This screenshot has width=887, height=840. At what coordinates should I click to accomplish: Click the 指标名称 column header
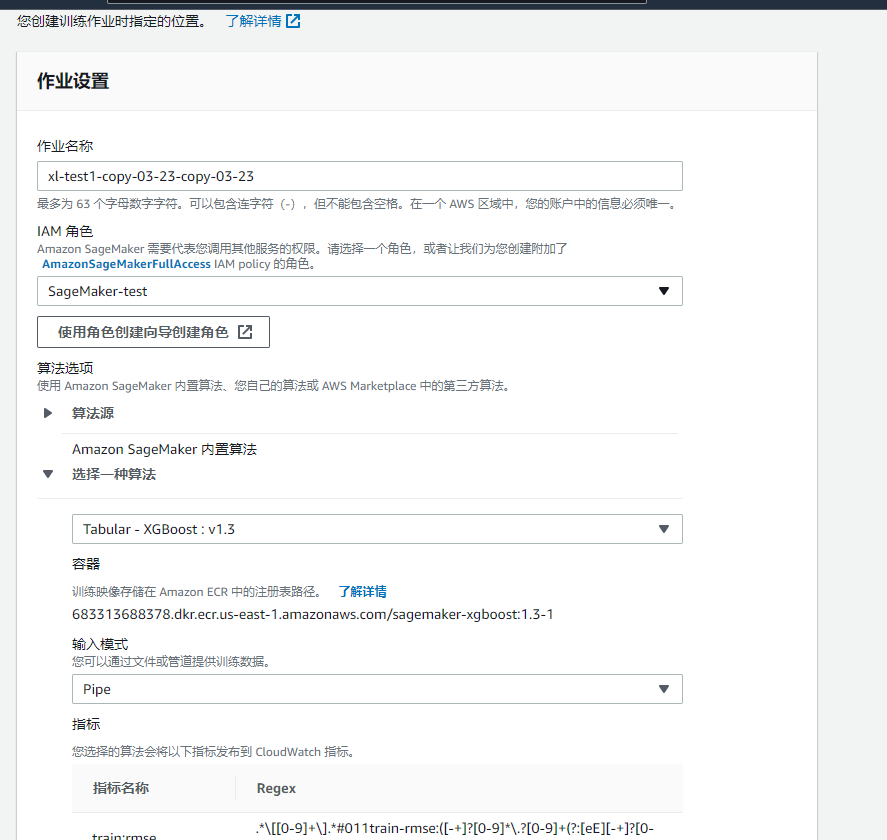coord(120,788)
